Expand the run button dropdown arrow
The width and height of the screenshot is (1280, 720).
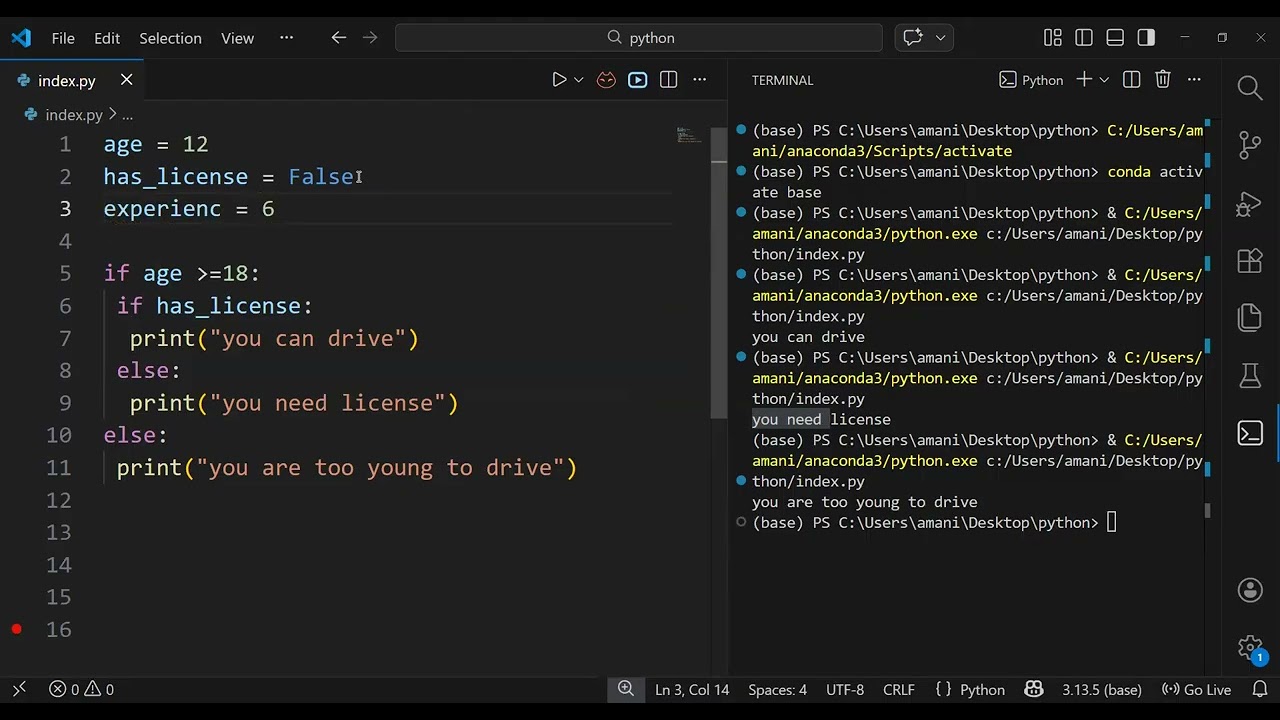578,80
